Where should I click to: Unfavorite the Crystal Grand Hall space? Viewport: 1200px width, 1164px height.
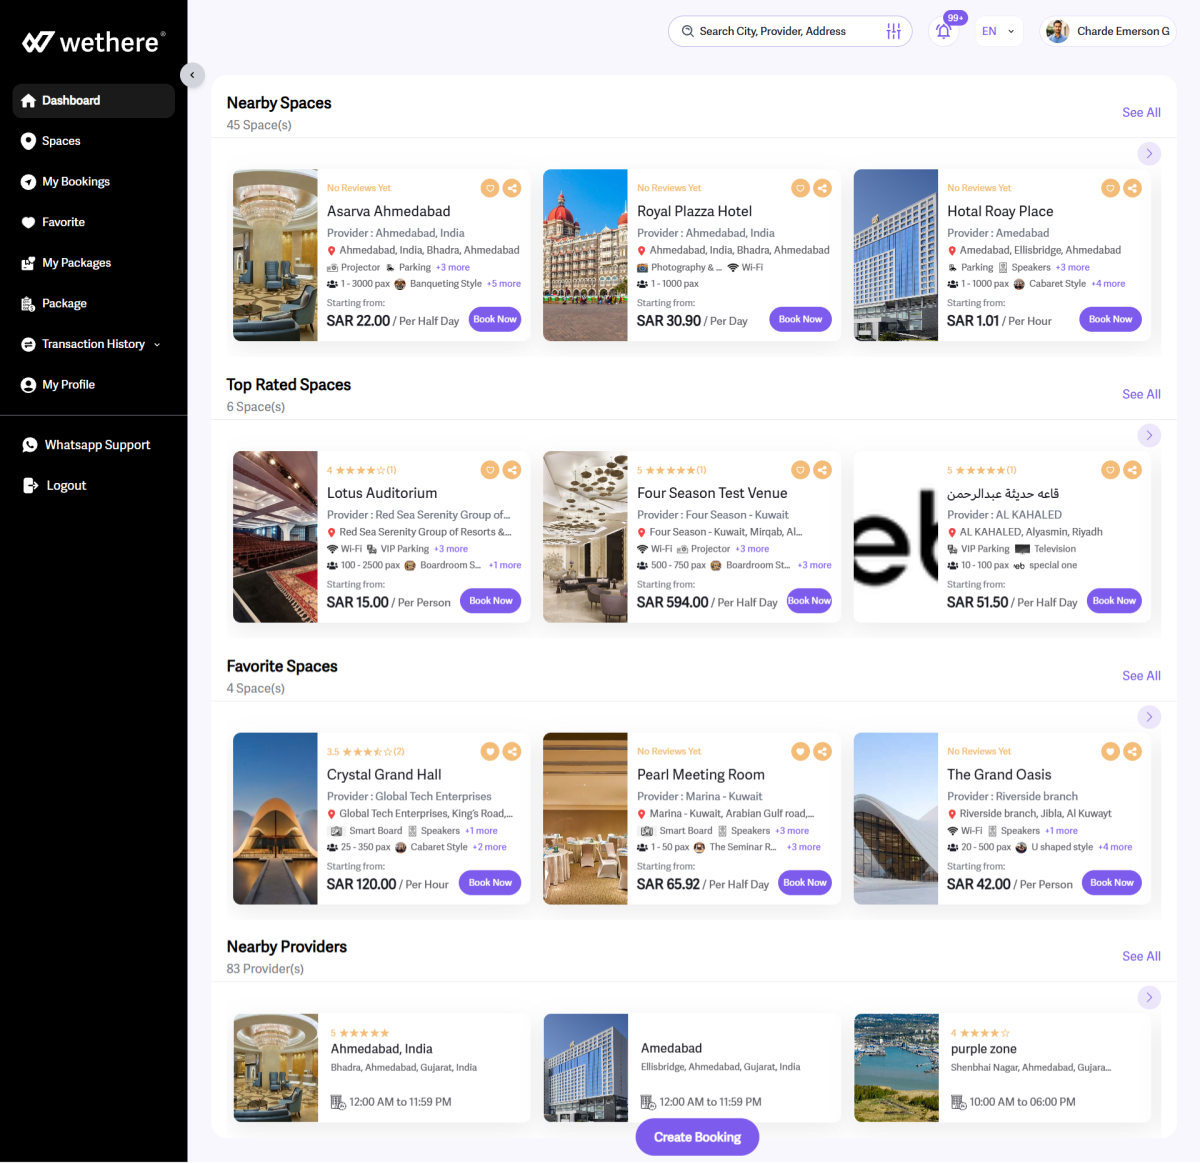[x=489, y=752]
